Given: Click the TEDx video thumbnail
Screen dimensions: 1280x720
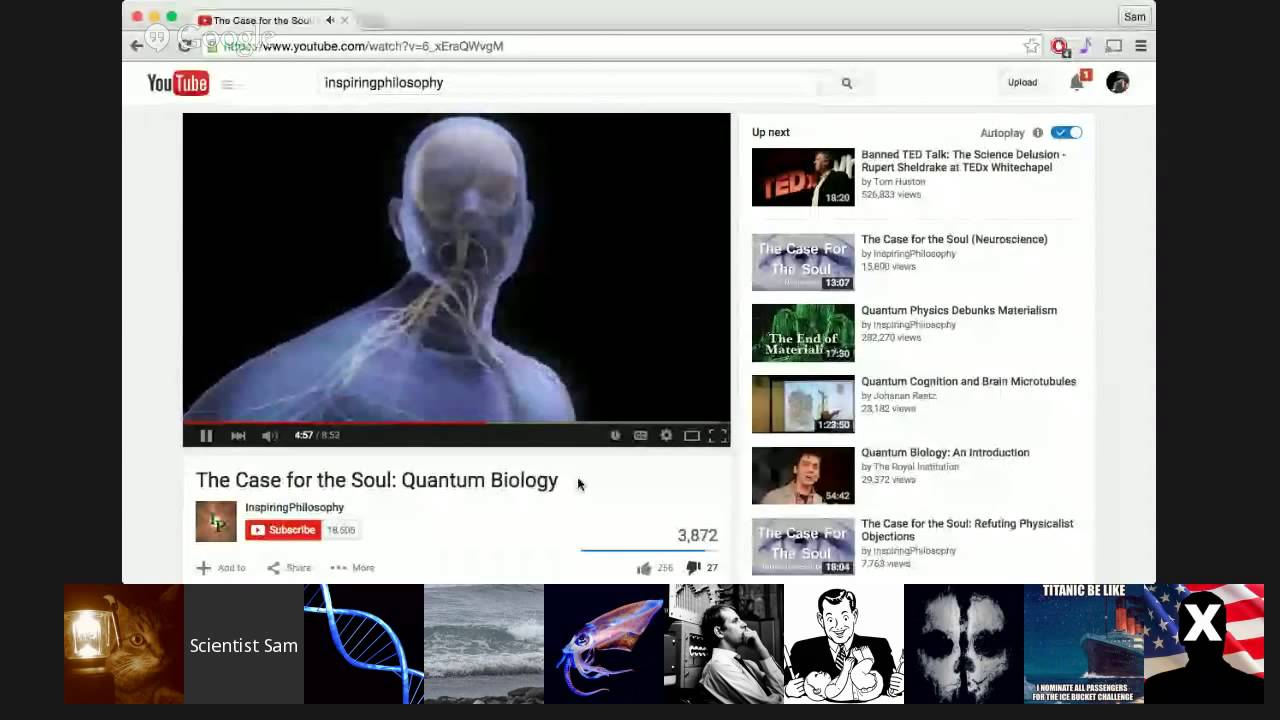Looking at the screenshot, I should point(803,177).
